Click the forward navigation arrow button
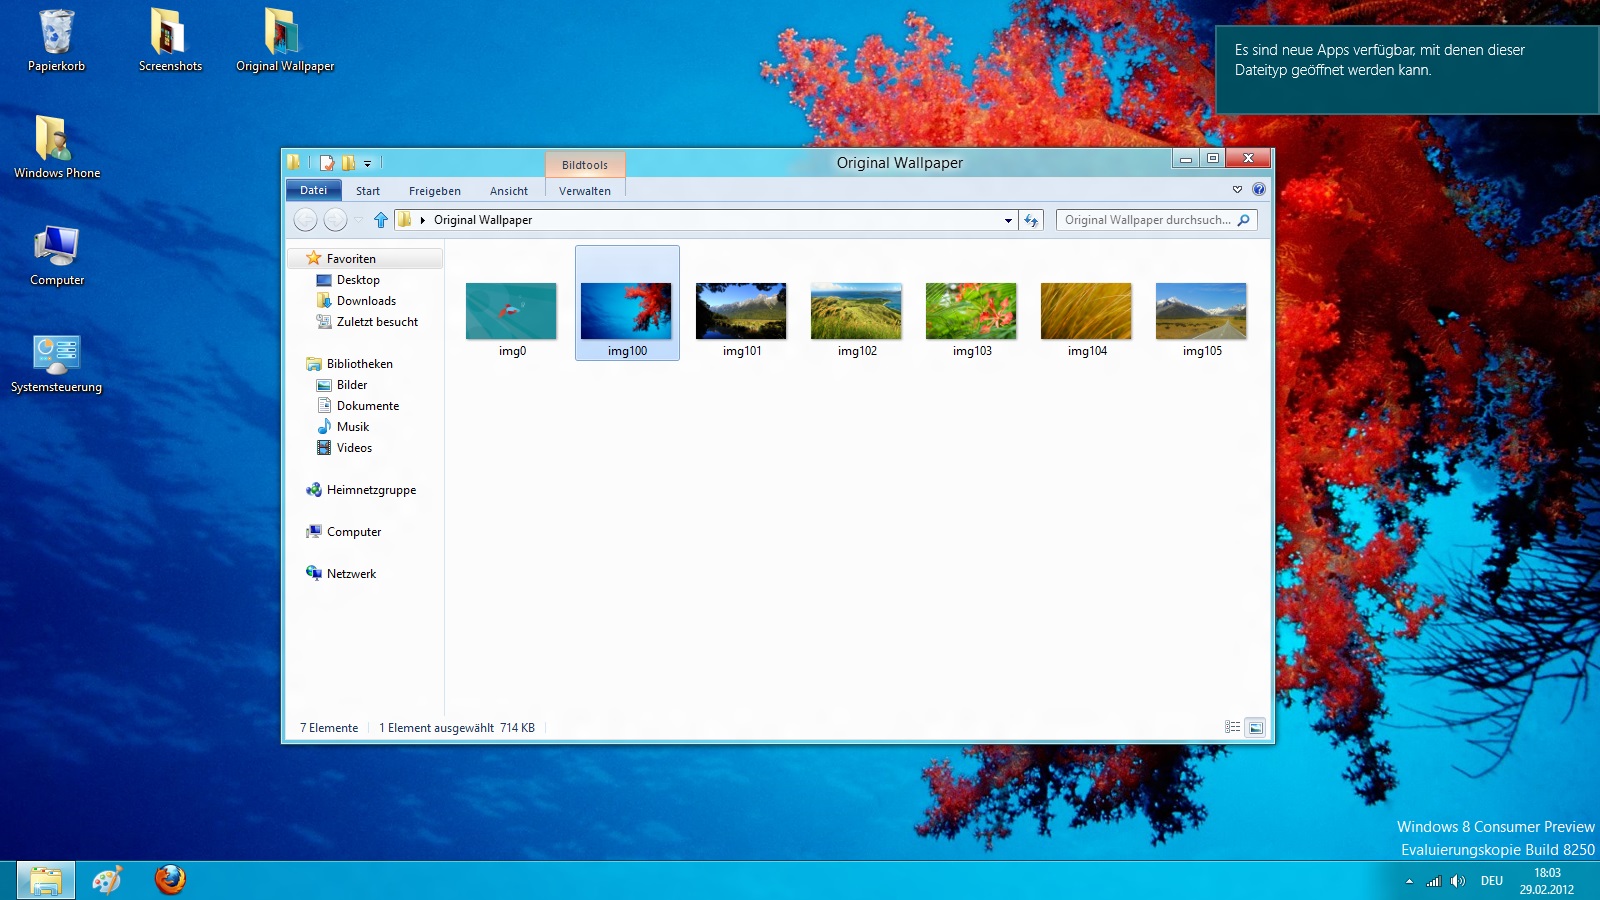Viewport: 1600px width, 900px height. [335, 220]
